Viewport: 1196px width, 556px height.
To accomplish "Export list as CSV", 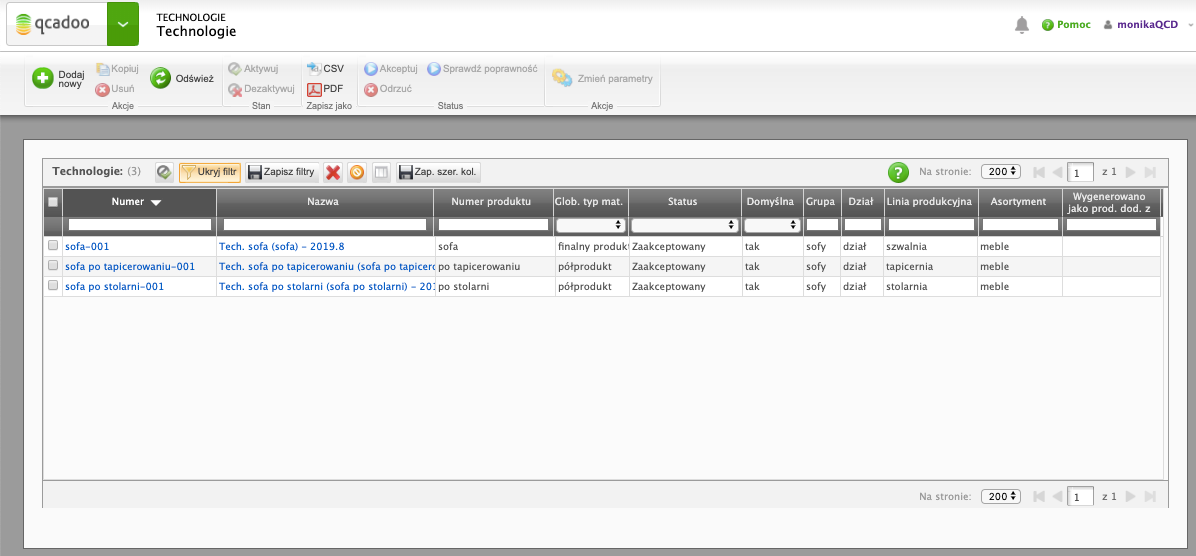I will [326, 69].
